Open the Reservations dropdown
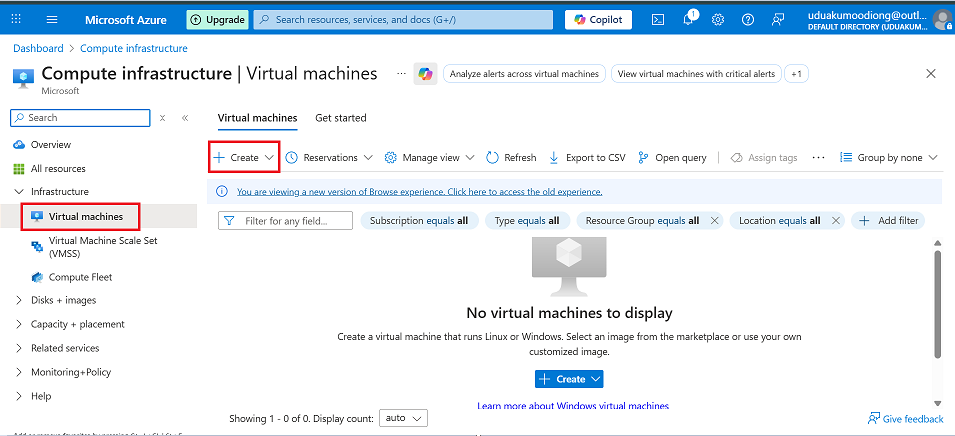The width and height of the screenshot is (955, 436). [x=329, y=158]
